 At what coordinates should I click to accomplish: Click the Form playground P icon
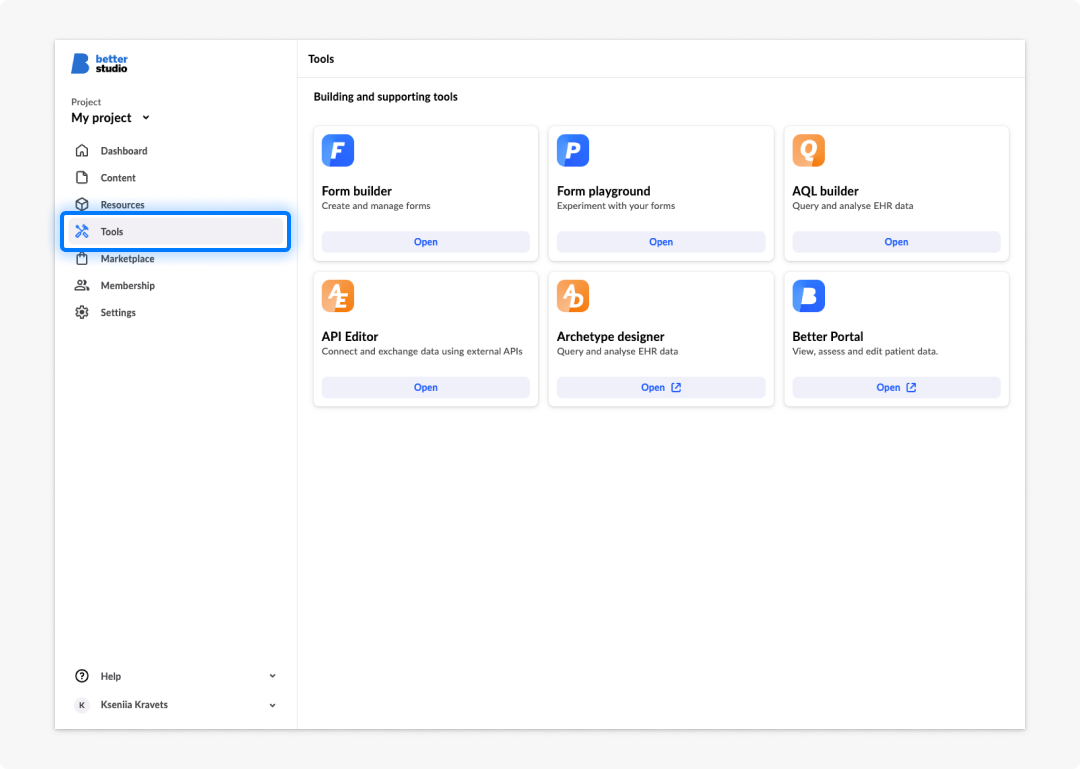[573, 150]
